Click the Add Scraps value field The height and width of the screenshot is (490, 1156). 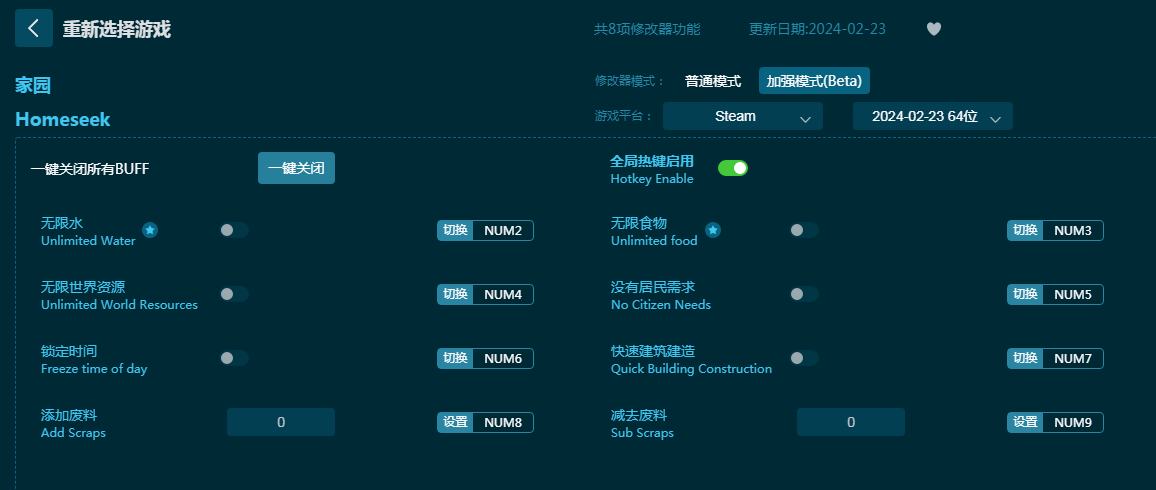coord(281,422)
